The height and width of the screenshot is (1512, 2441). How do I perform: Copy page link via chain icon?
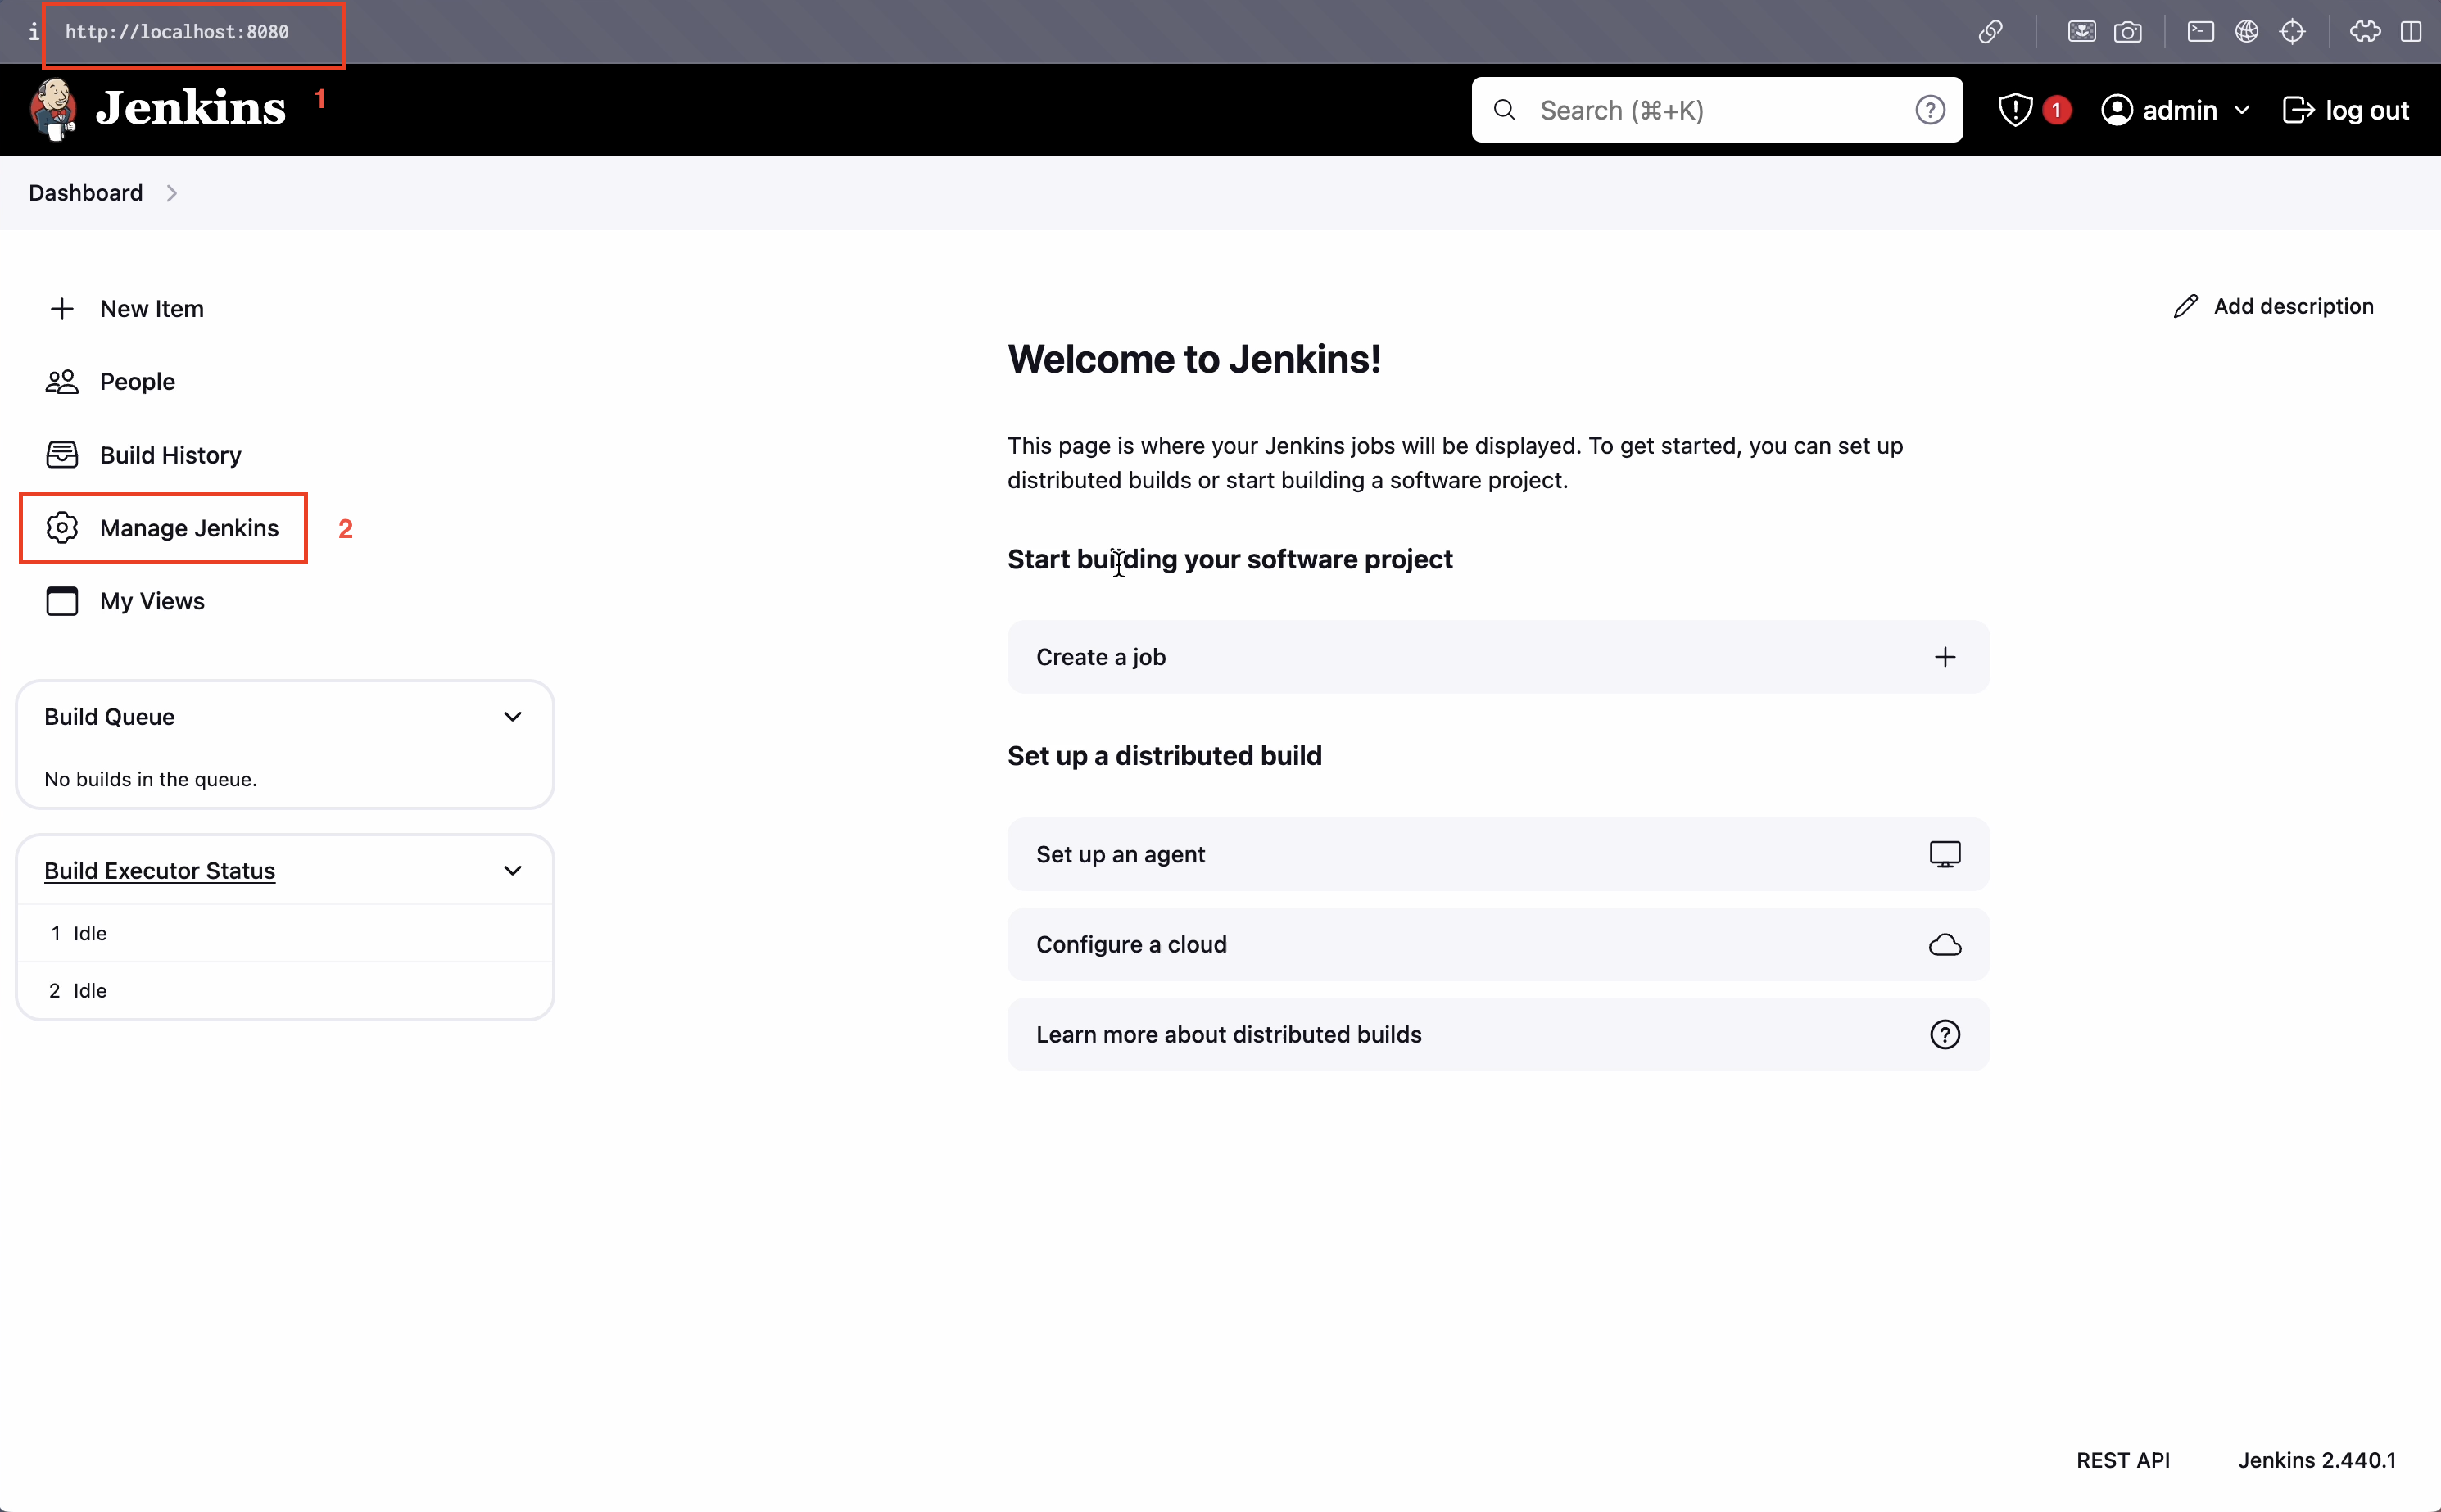tap(1990, 32)
